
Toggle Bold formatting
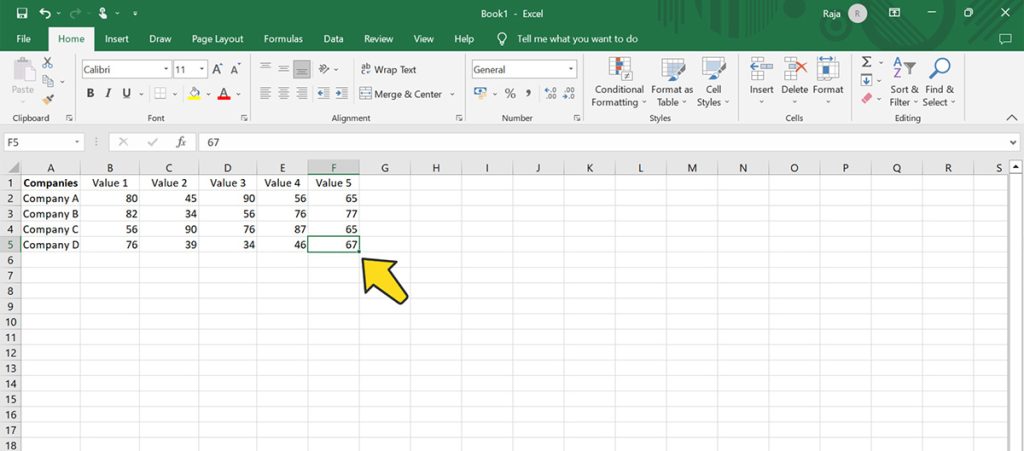tap(90, 94)
